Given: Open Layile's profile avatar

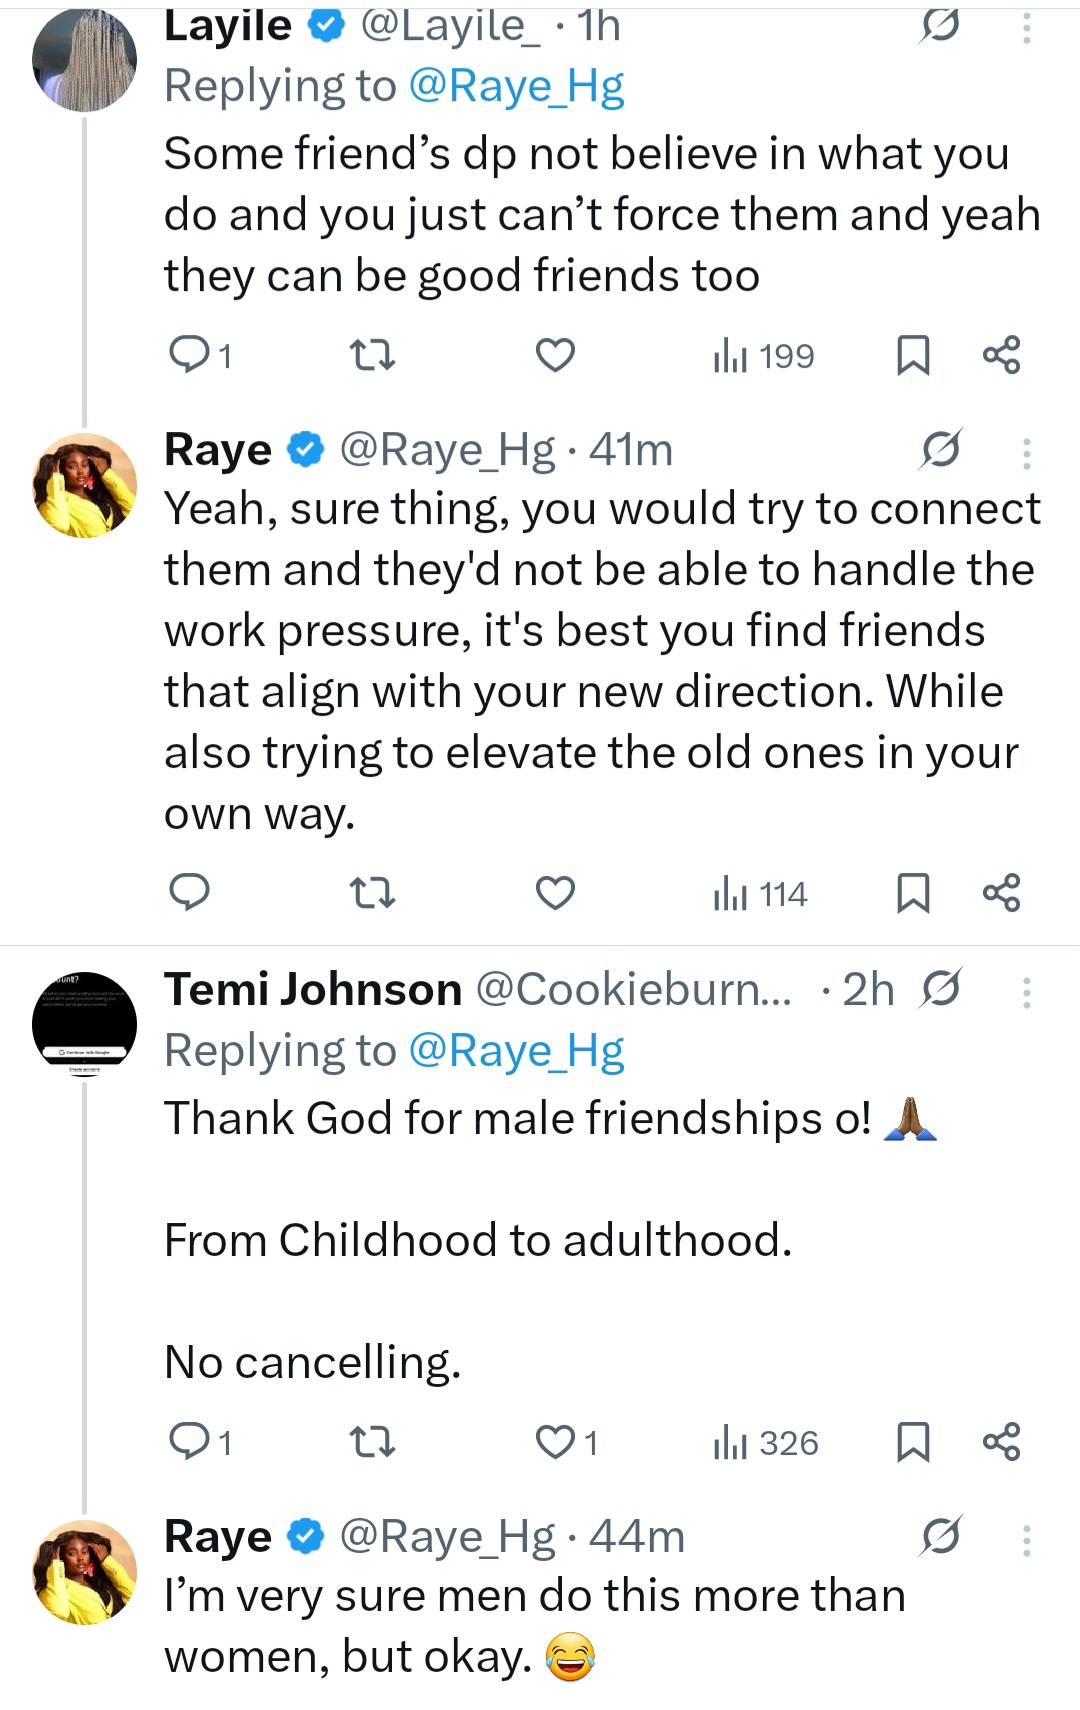Looking at the screenshot, I should click(x=85, y=60).
